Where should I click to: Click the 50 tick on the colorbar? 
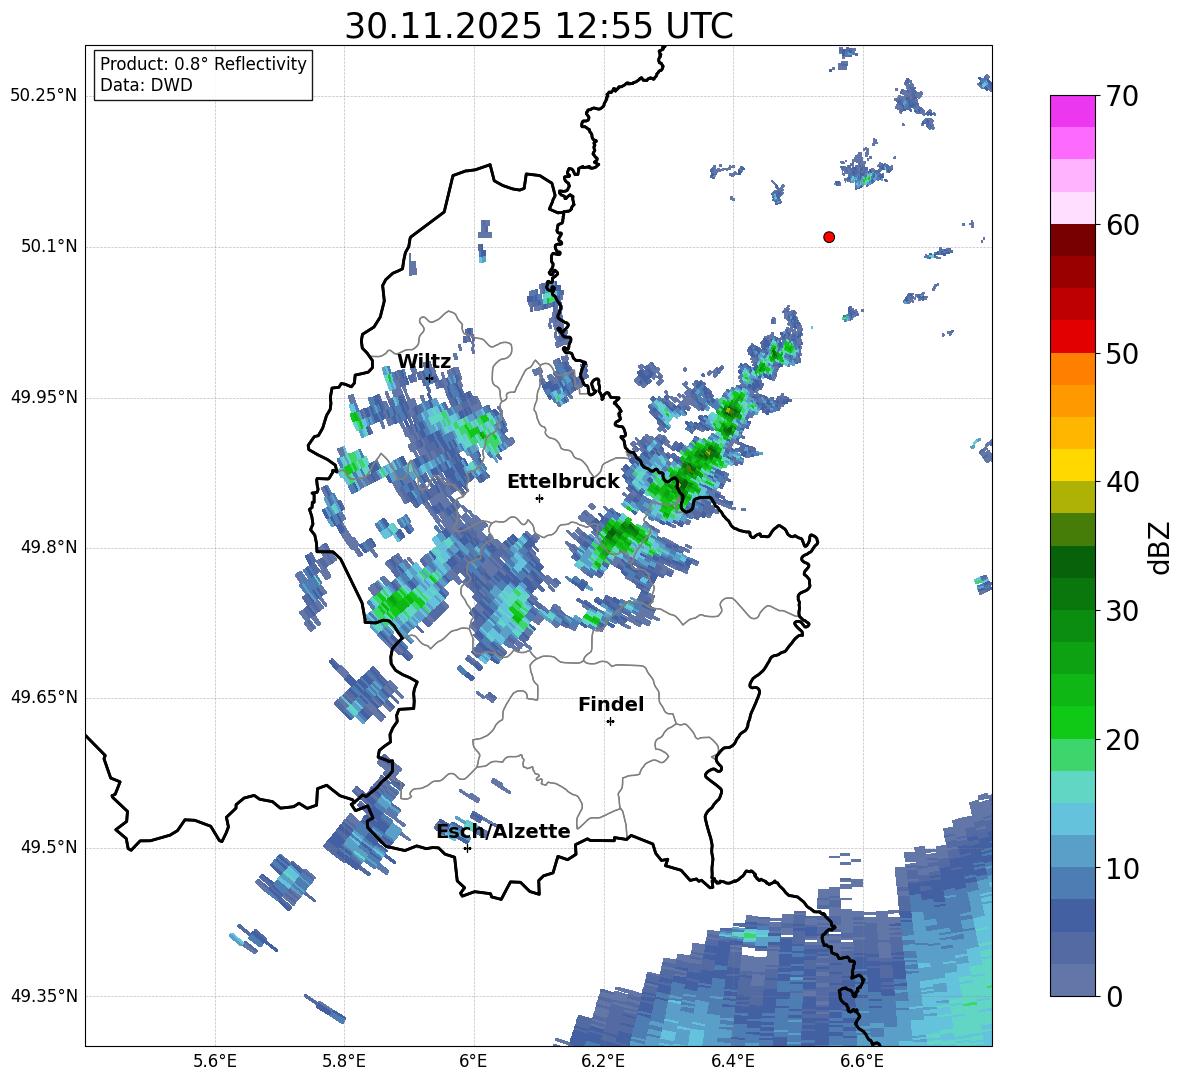click(1122, 353)
